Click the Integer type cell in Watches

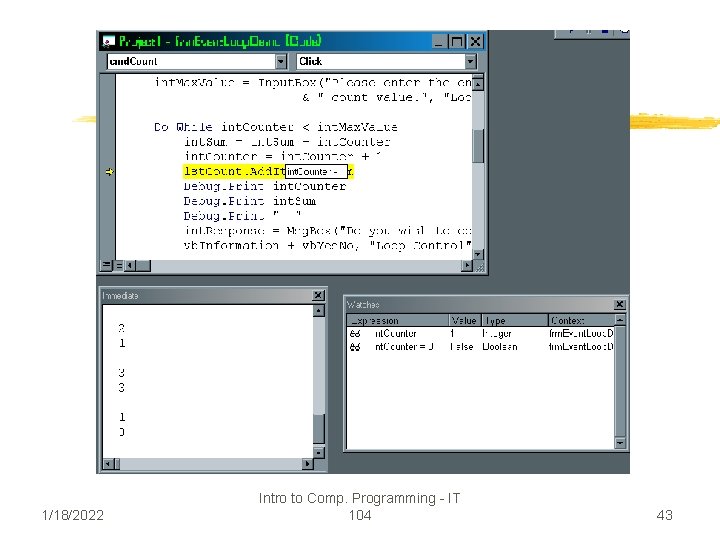[497, 333]
